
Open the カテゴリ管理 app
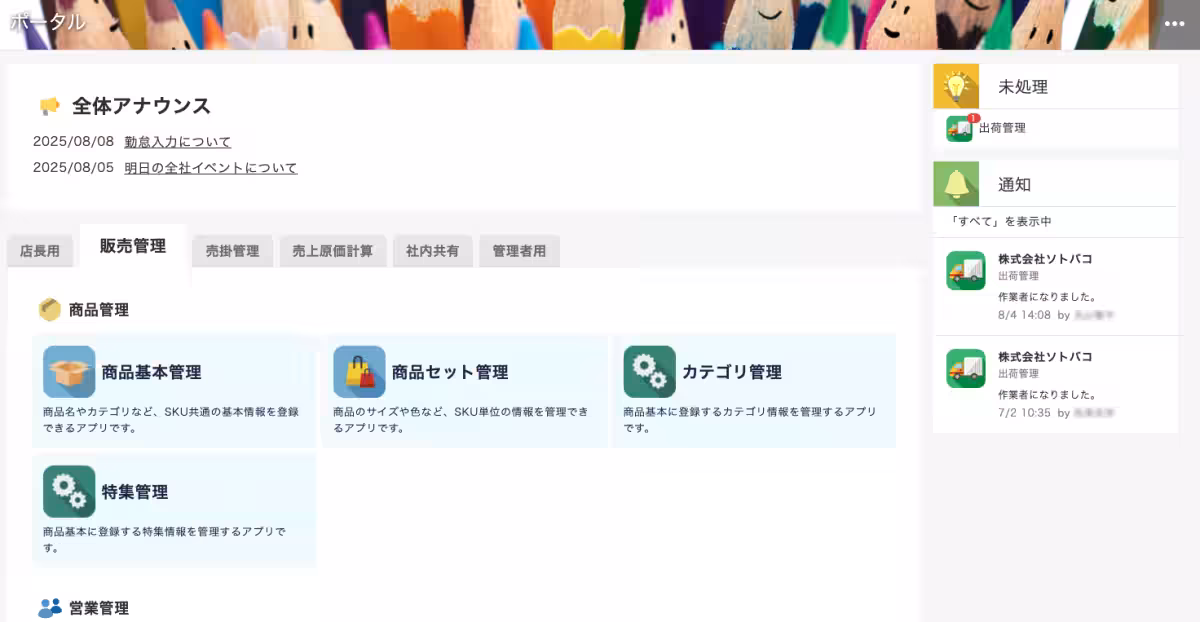[734, 370]
